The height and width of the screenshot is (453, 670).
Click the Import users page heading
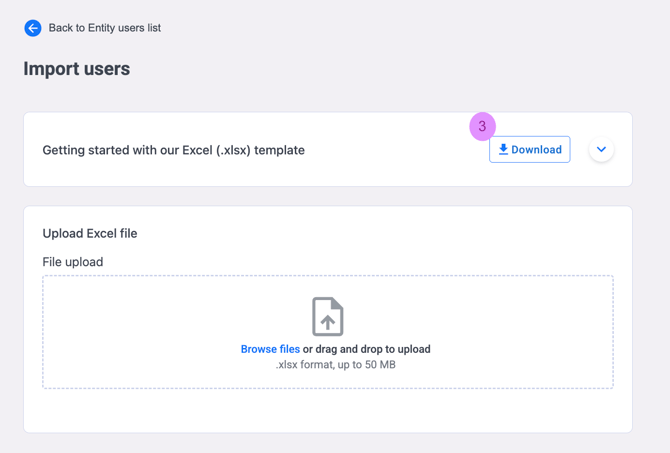click(x=77, y=69)
